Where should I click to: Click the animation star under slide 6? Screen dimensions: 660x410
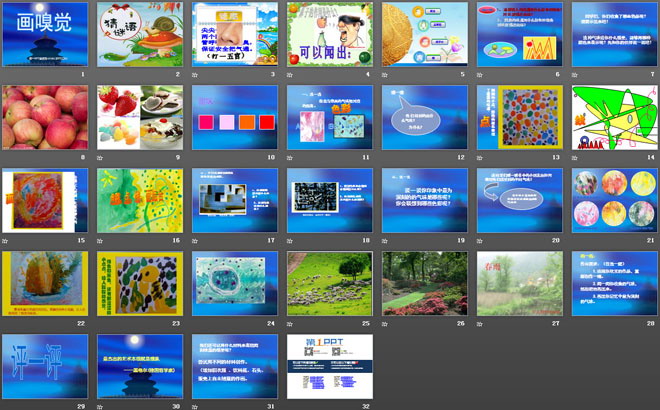479,75
